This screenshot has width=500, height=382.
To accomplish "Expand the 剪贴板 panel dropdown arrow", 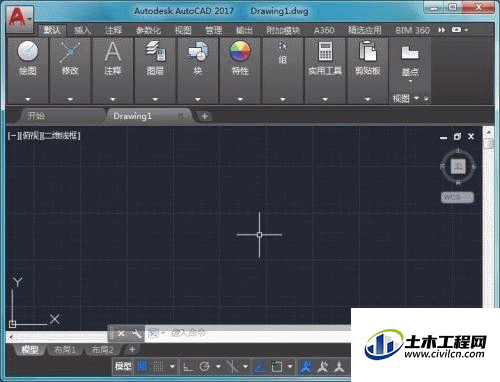I will 367,99.
